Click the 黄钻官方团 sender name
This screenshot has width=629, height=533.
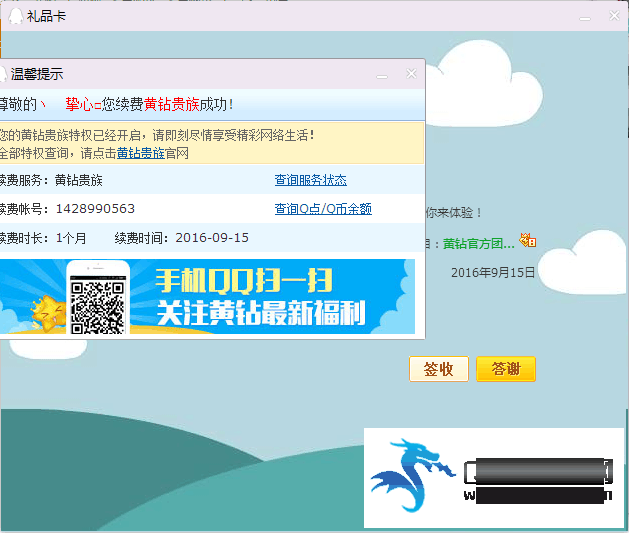coord(478,243)
